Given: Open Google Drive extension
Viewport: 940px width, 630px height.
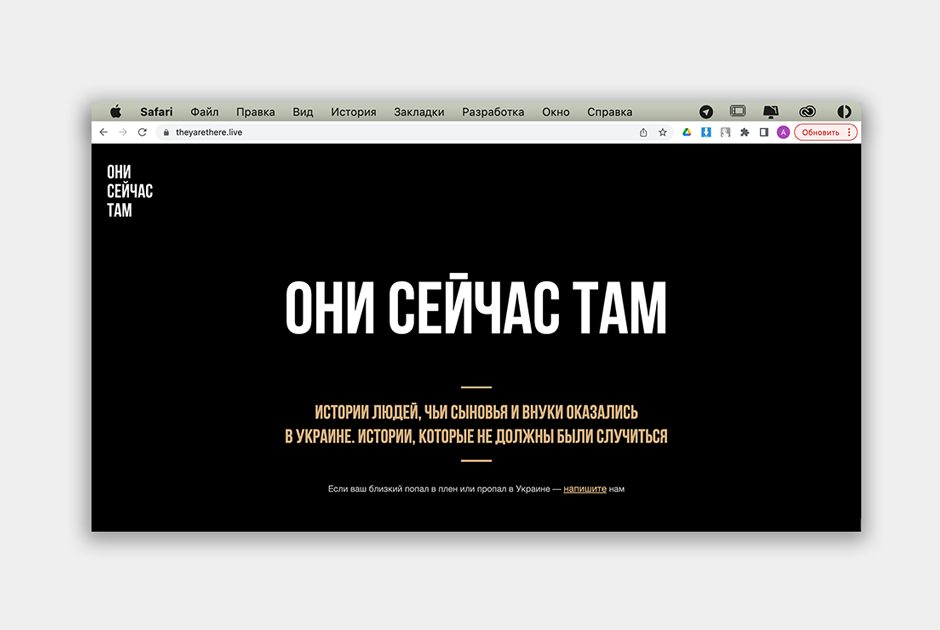Looking at the screenshot, I should point(687,132).
